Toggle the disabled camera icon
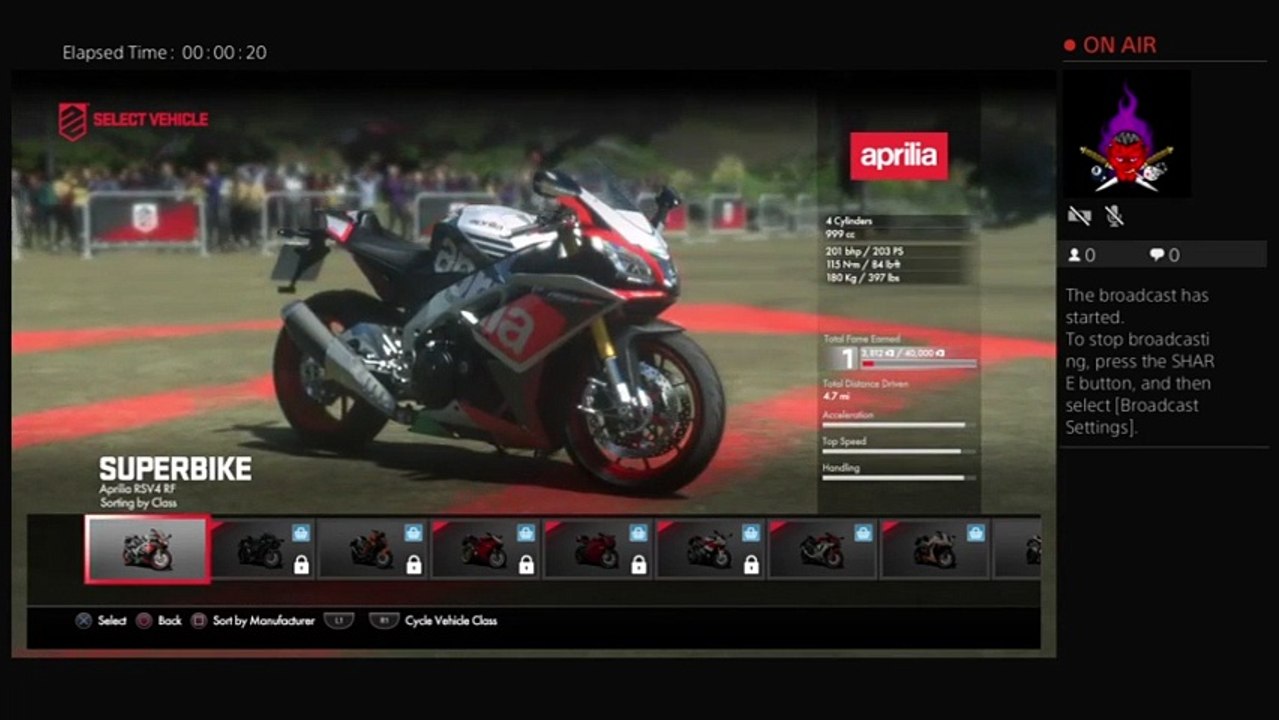Image resolution: width=1279 pixels, height=720 pixels. [x=1078, y=215]
